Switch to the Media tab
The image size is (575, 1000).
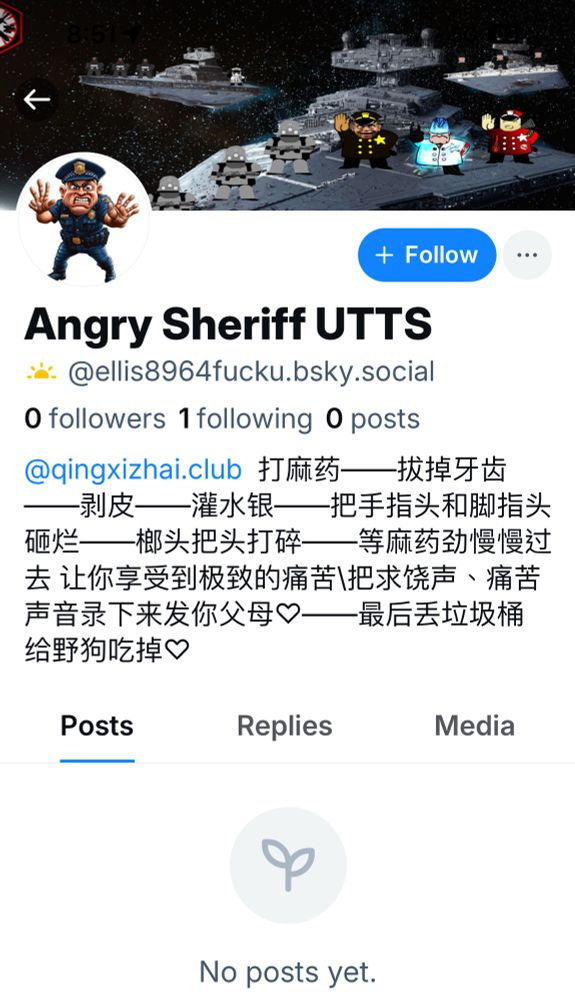(474, 726)
